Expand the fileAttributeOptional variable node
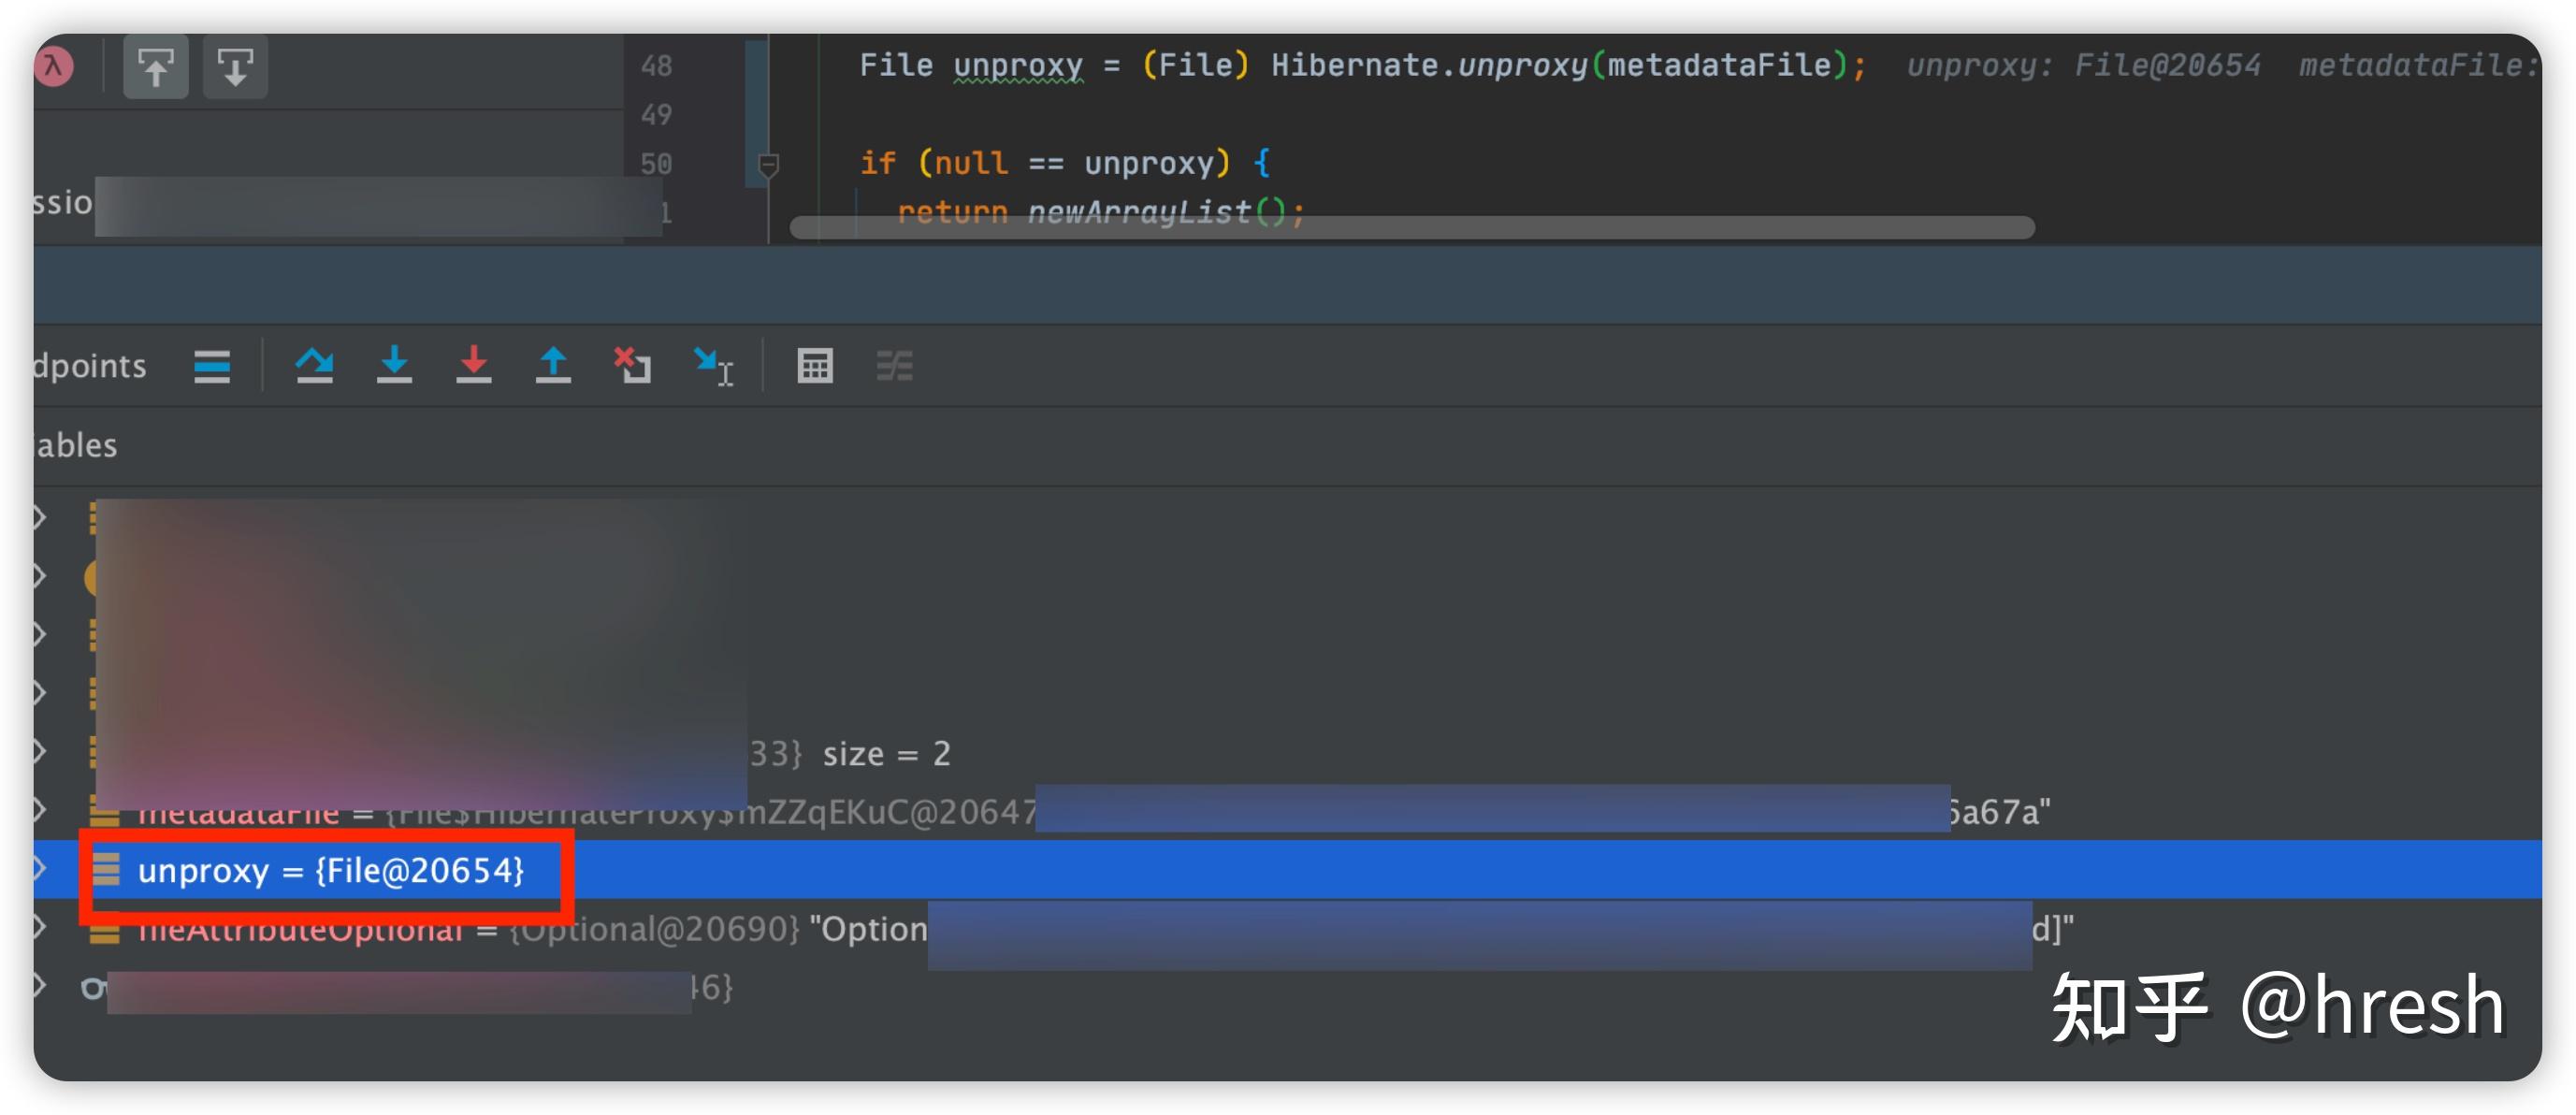This screenshot has width=2576, height=1115. click(x=40, y=926)
